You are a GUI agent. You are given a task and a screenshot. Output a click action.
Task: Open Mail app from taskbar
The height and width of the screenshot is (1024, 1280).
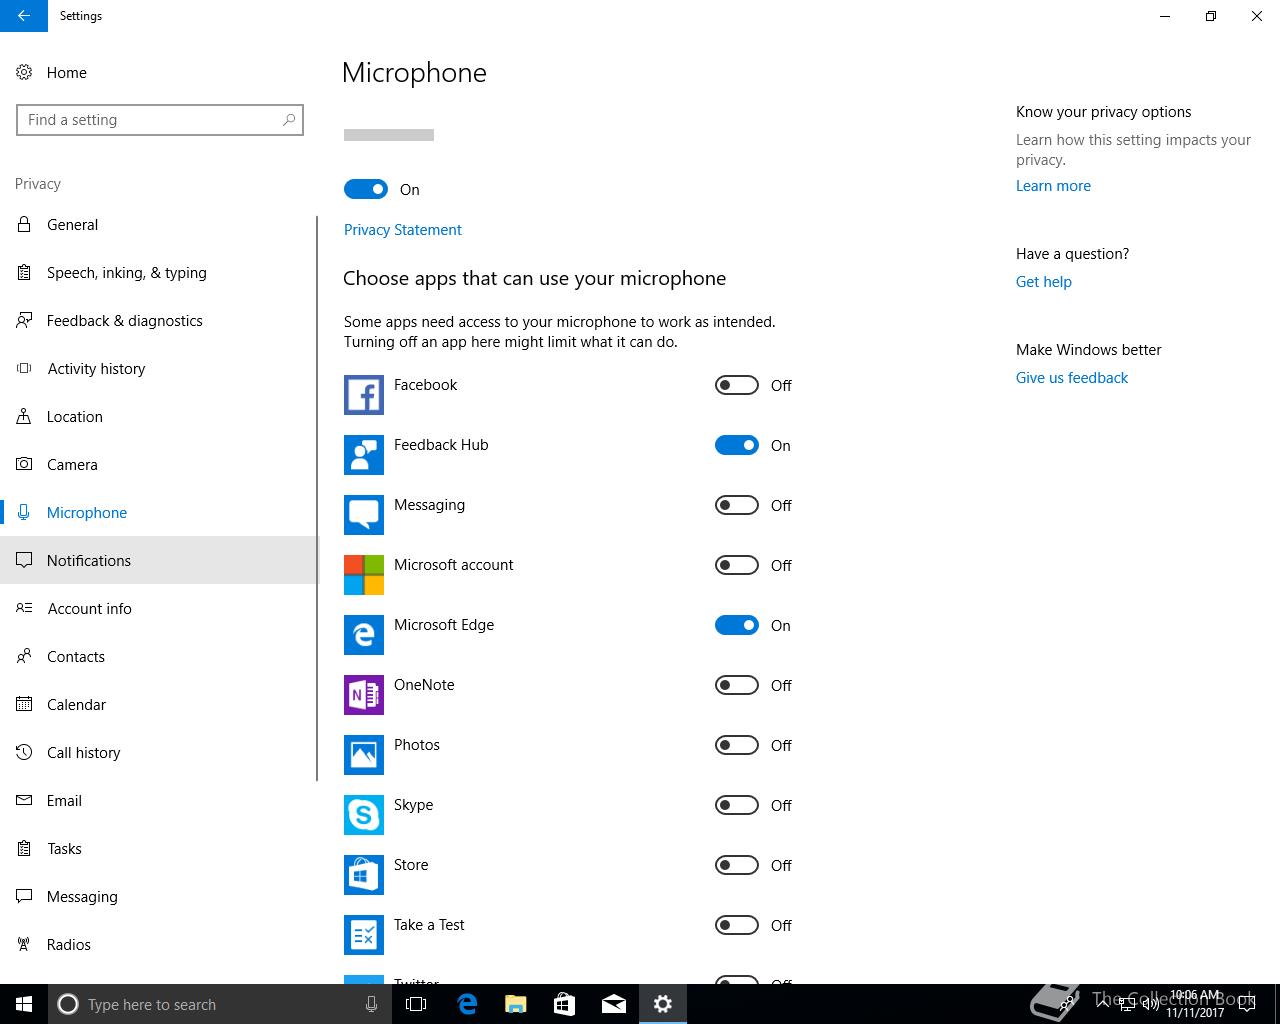613,1004
